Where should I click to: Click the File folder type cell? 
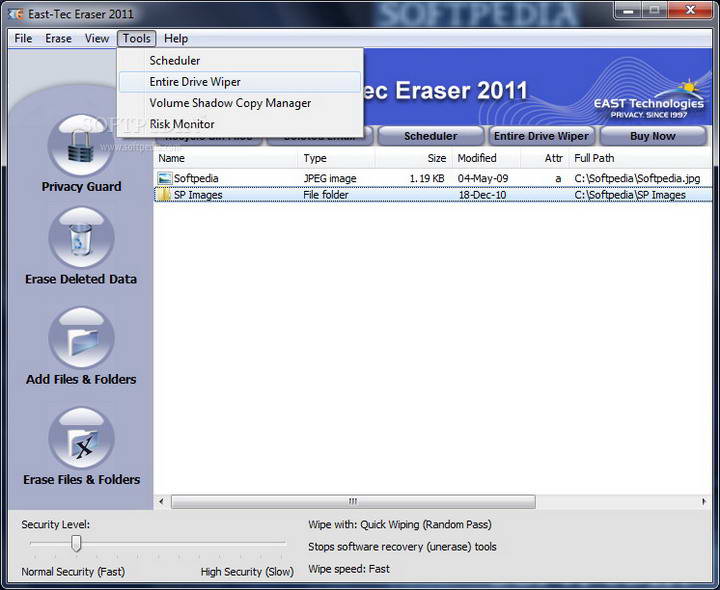click(x=326, y=195)
